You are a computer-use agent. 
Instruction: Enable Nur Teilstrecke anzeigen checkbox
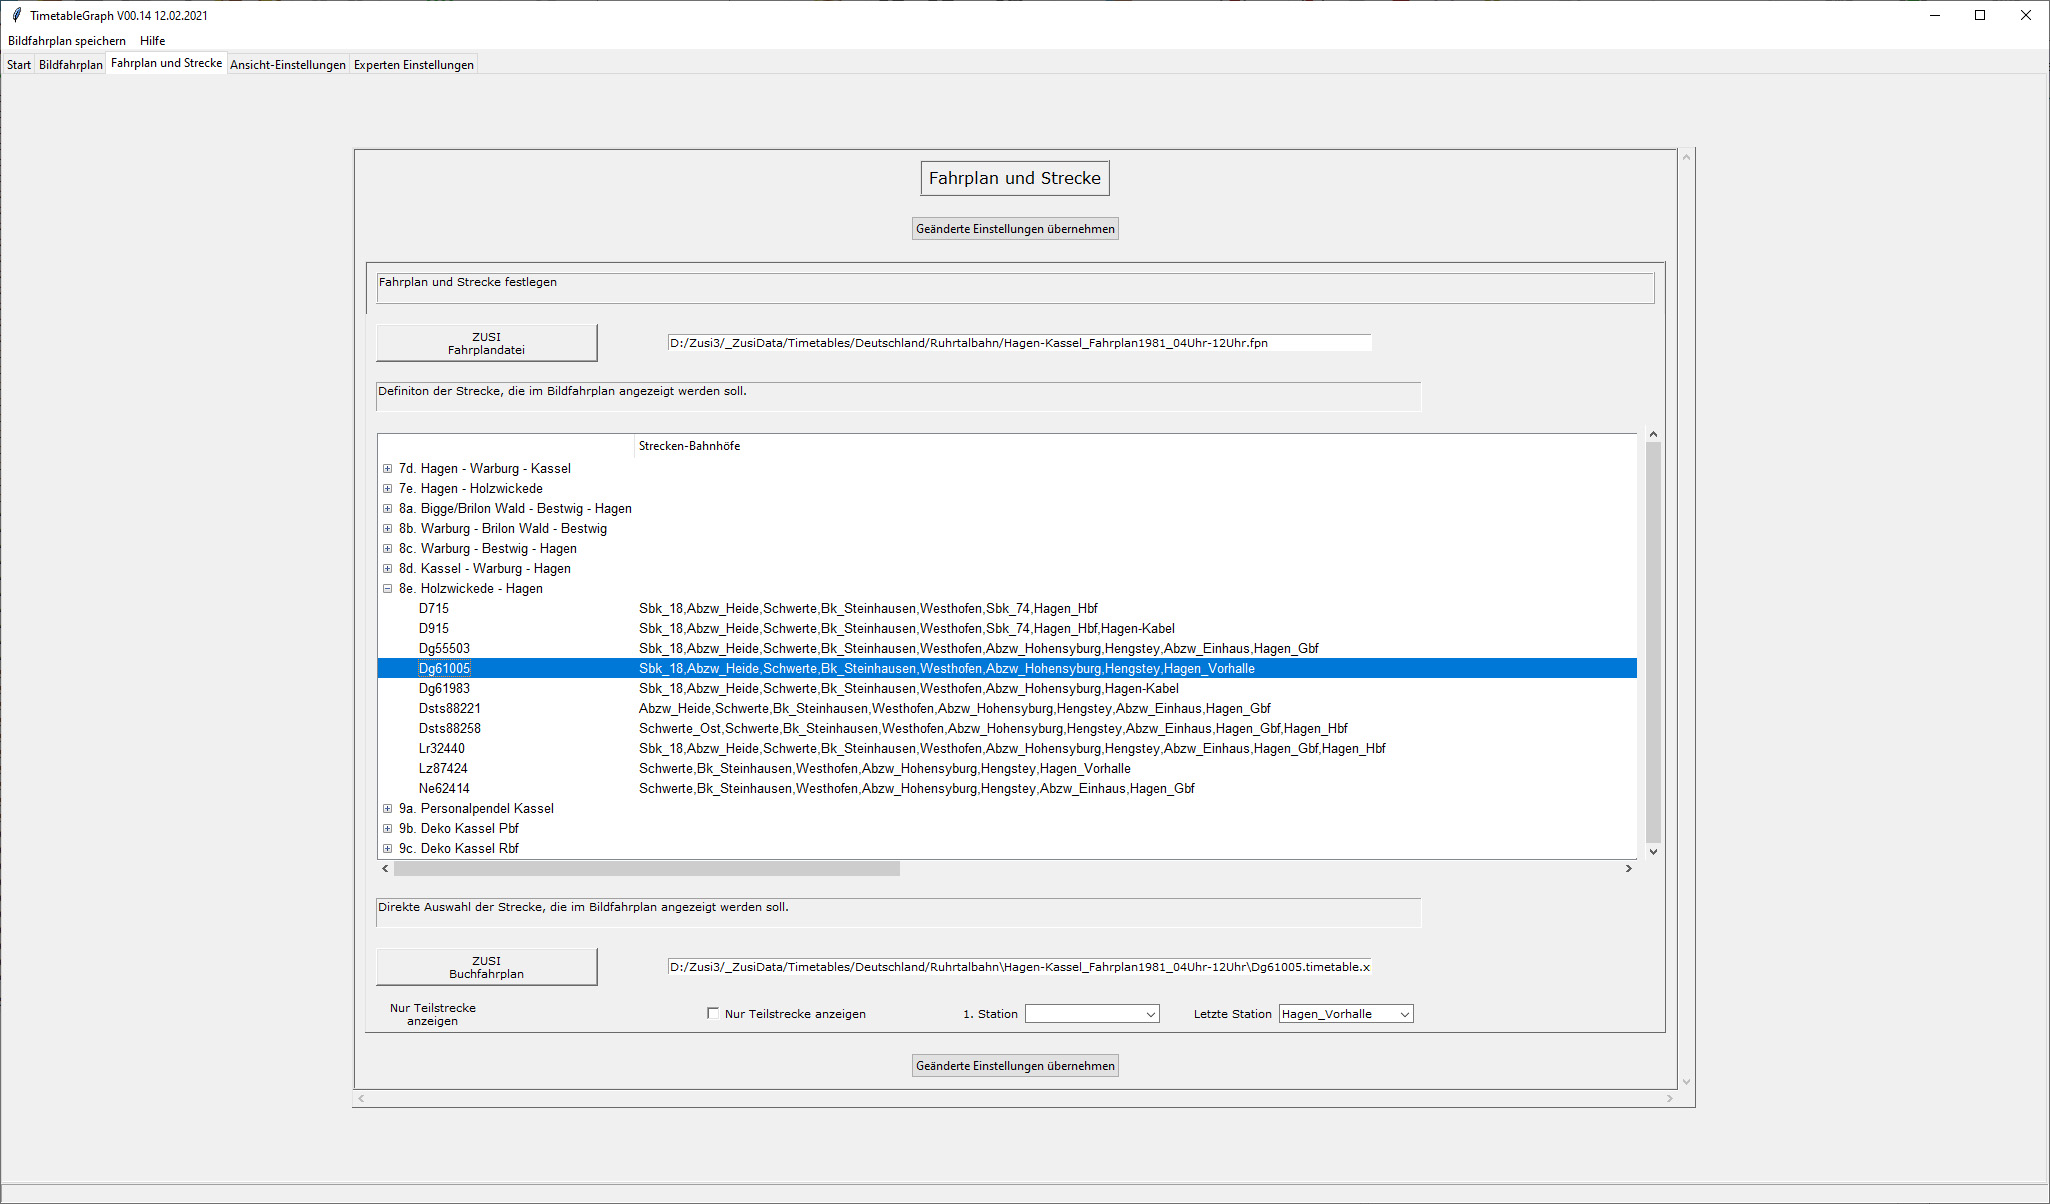pyautogui.click(x=713, y=1013)
